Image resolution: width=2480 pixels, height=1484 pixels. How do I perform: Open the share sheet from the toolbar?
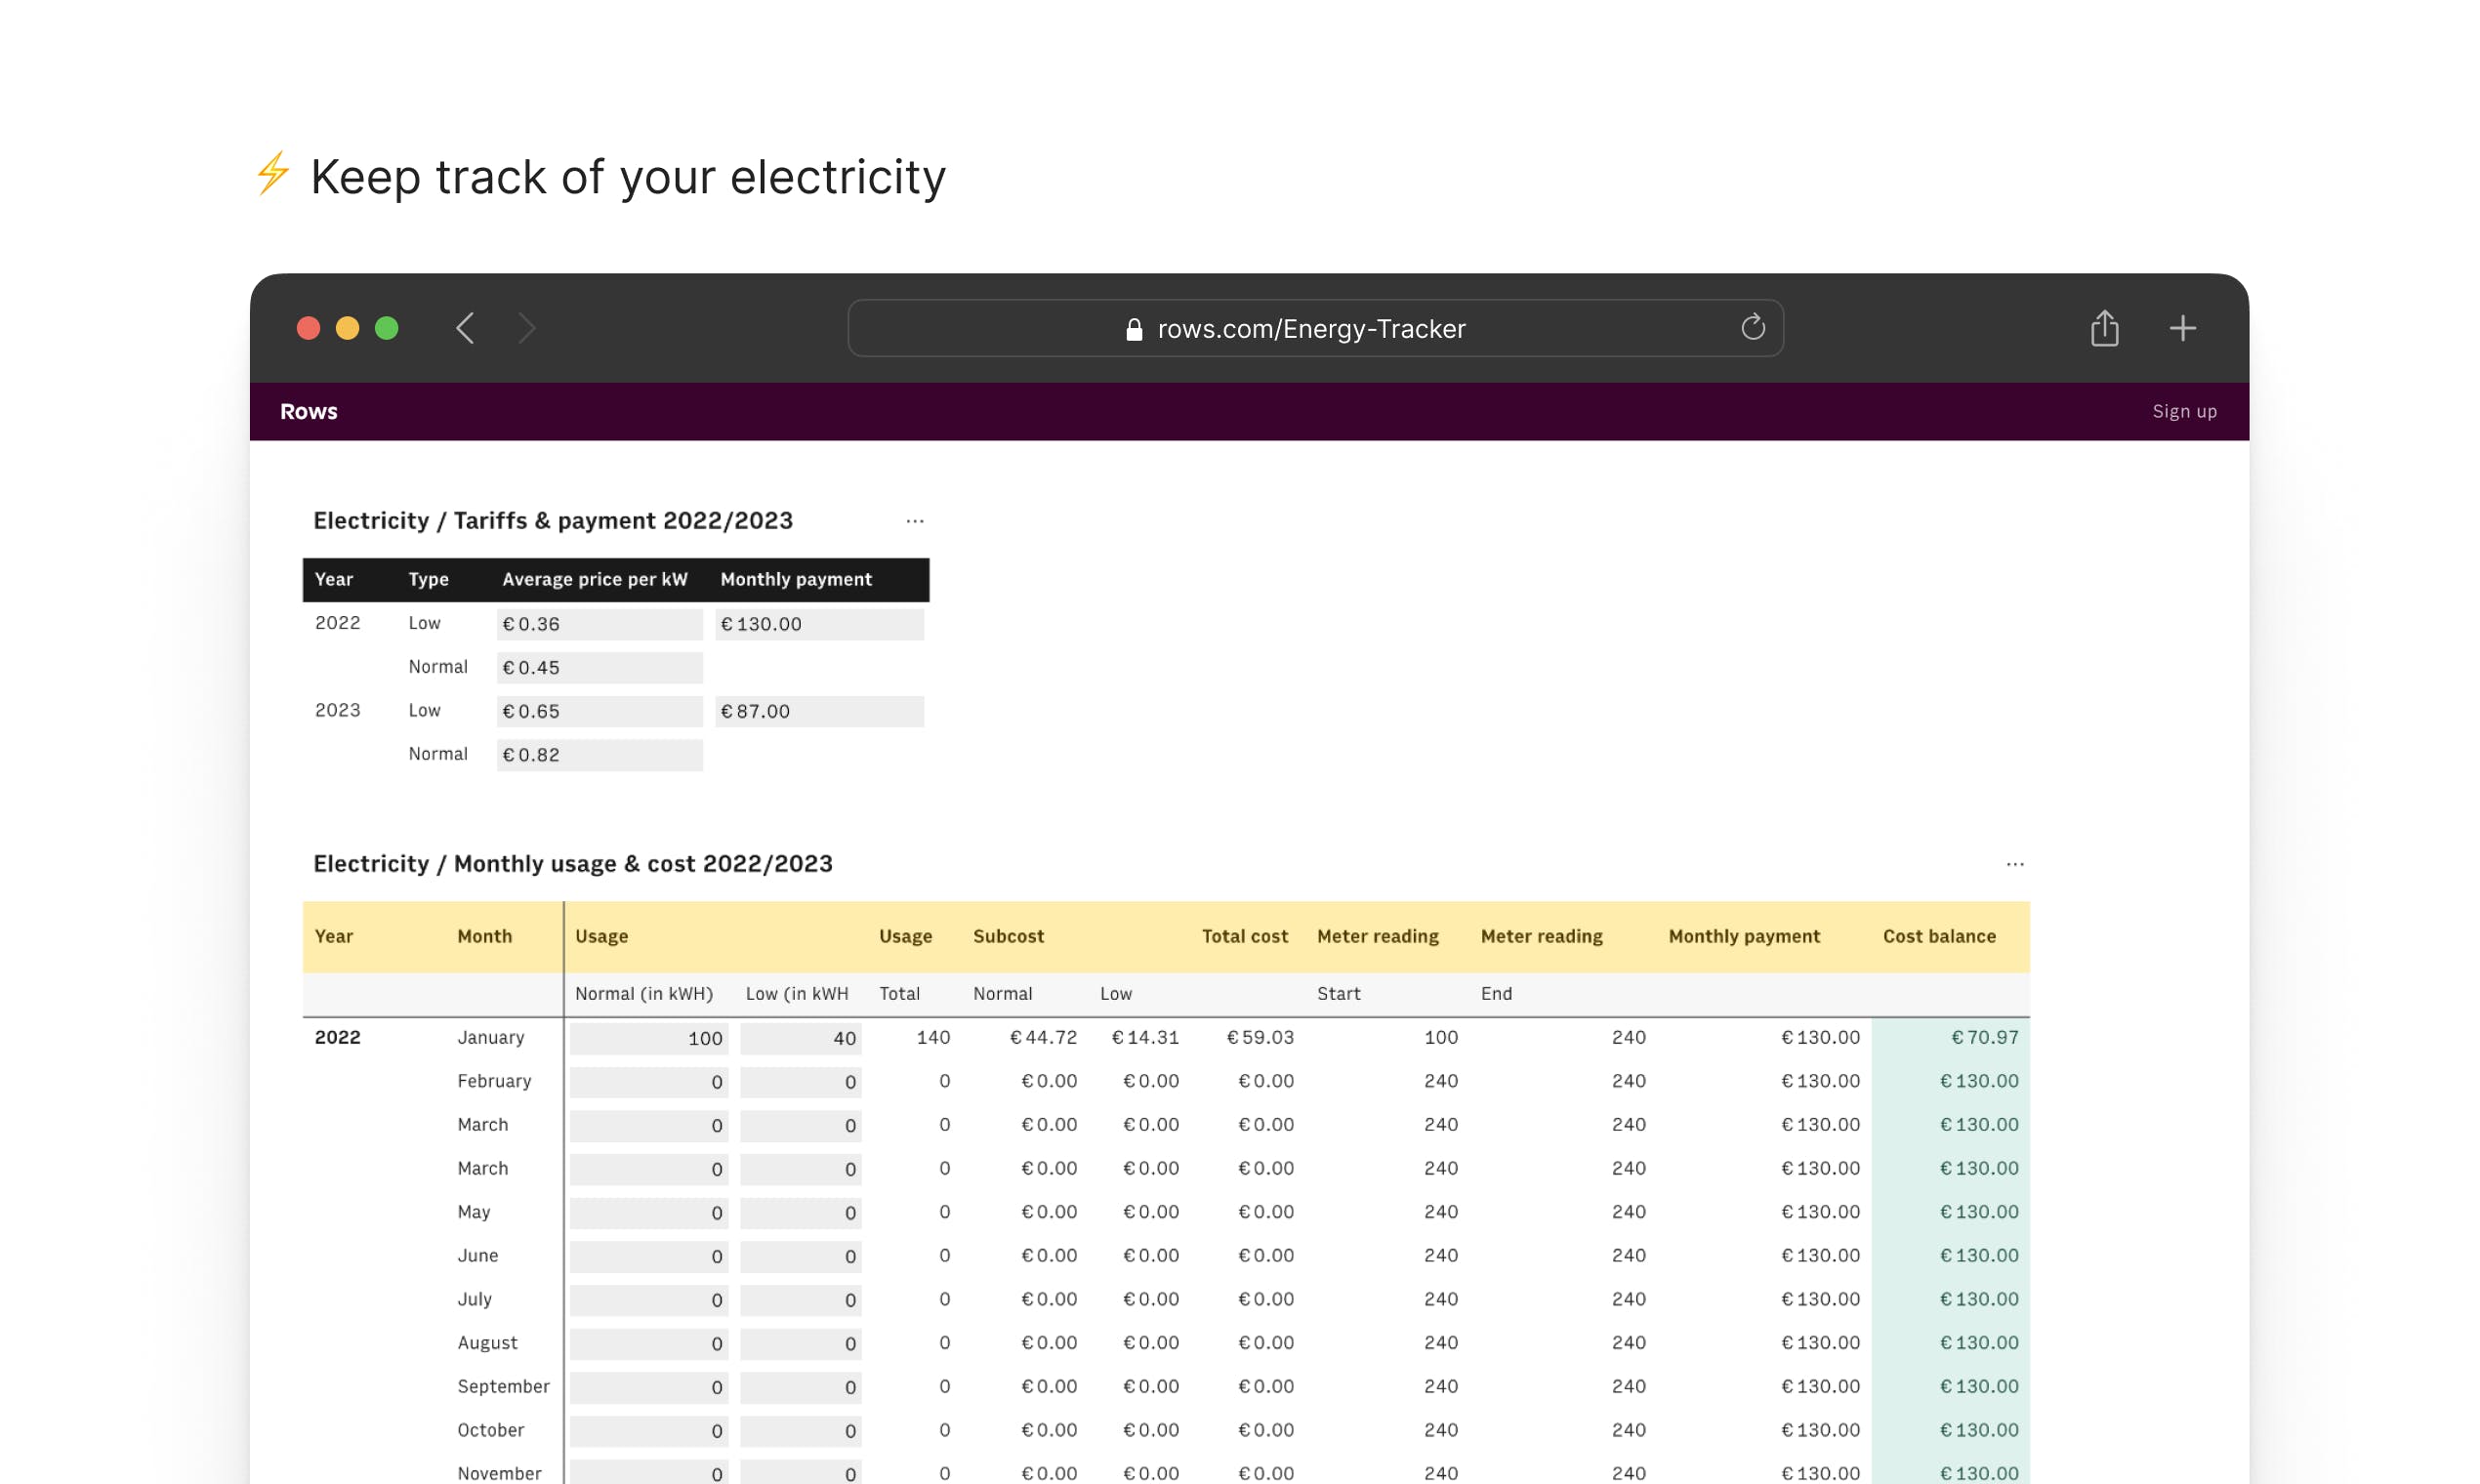(x=2104, y=328)
